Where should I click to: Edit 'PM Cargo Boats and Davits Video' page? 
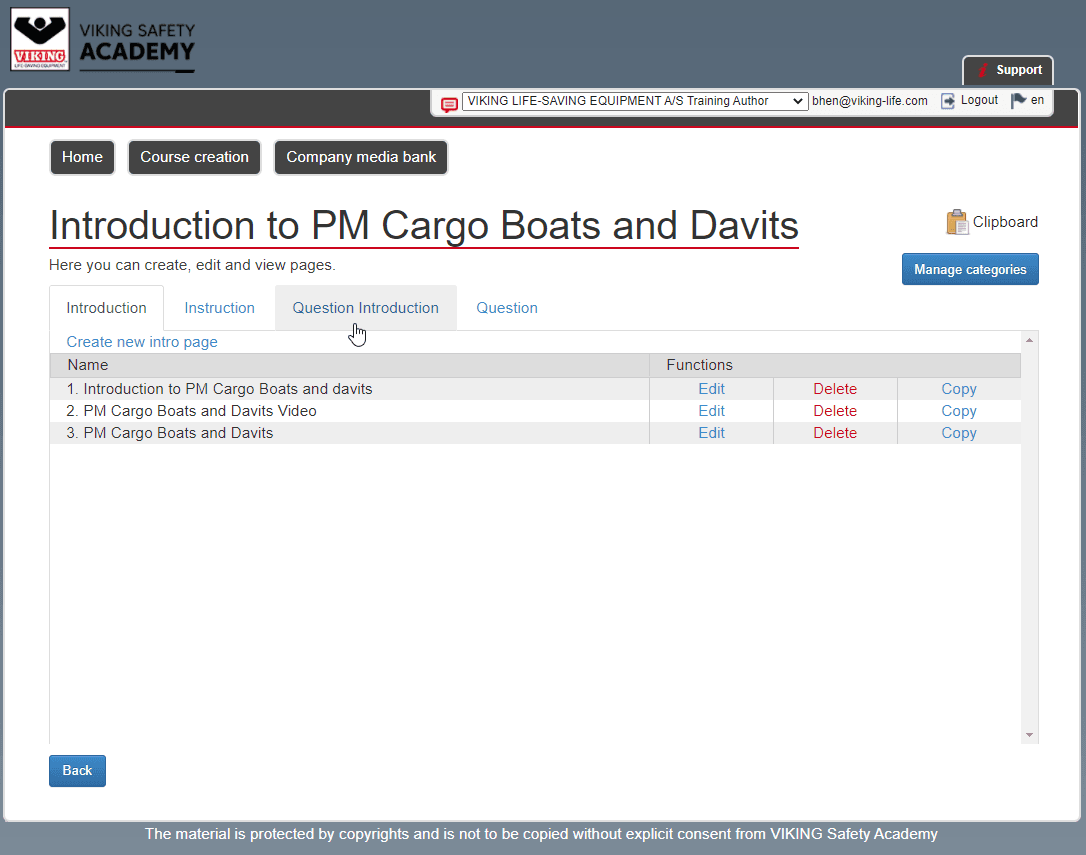pos(711,411)
